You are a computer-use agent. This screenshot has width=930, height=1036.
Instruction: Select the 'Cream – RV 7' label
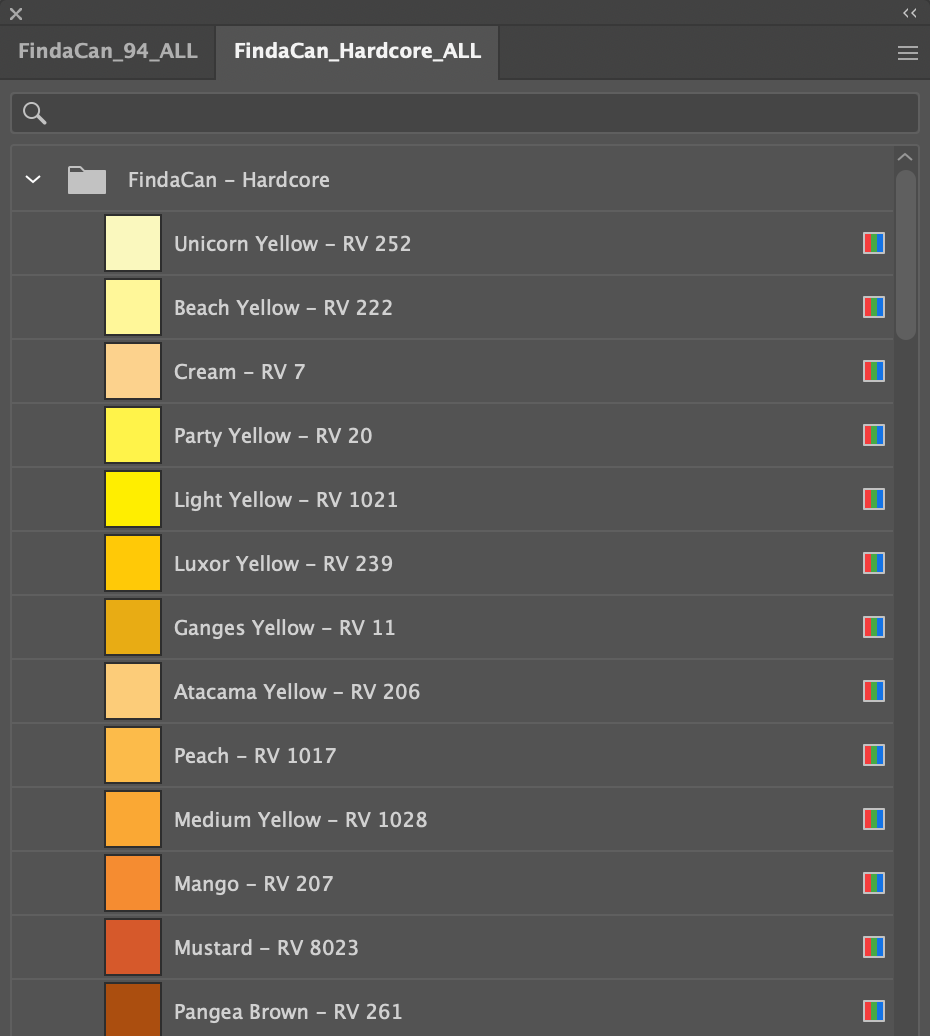(x=240, y=372)
